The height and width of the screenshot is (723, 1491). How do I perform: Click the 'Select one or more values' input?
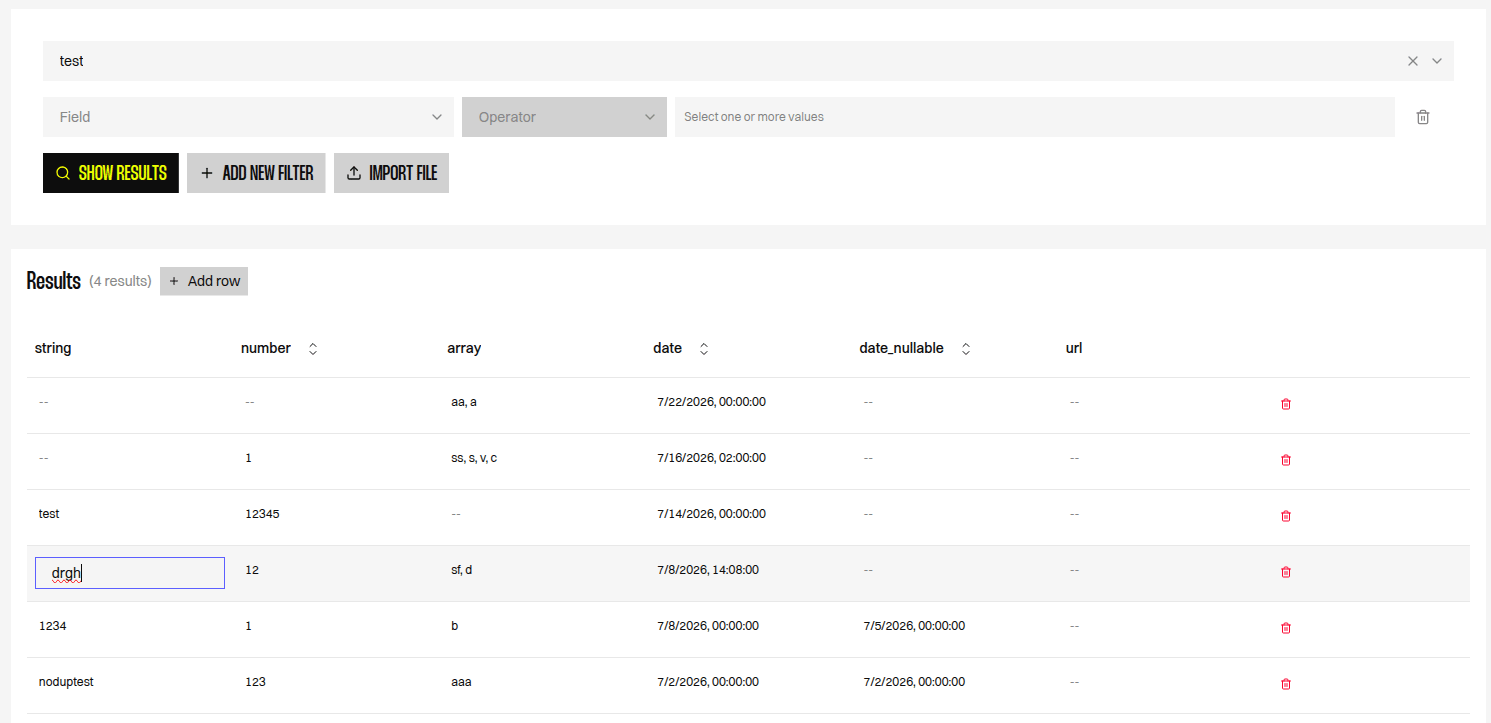(1035, 117)
